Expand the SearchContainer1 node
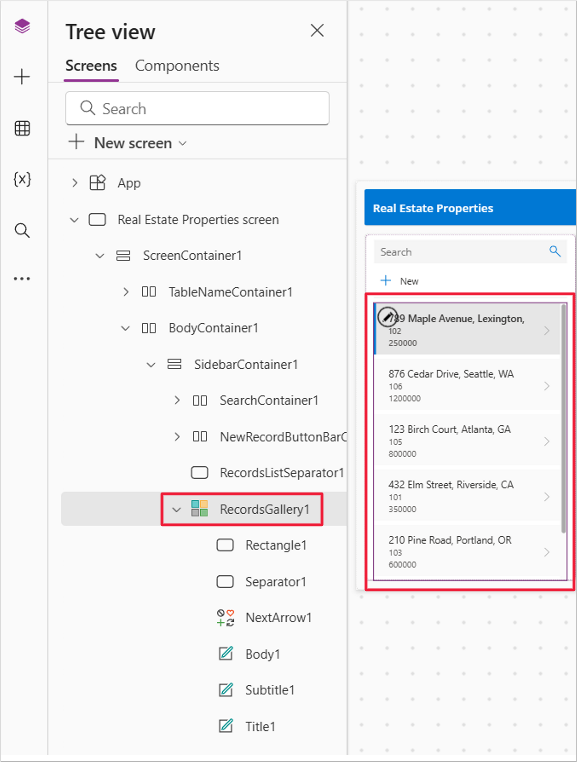This screenshot has height=762, width=577. (177, 400)
